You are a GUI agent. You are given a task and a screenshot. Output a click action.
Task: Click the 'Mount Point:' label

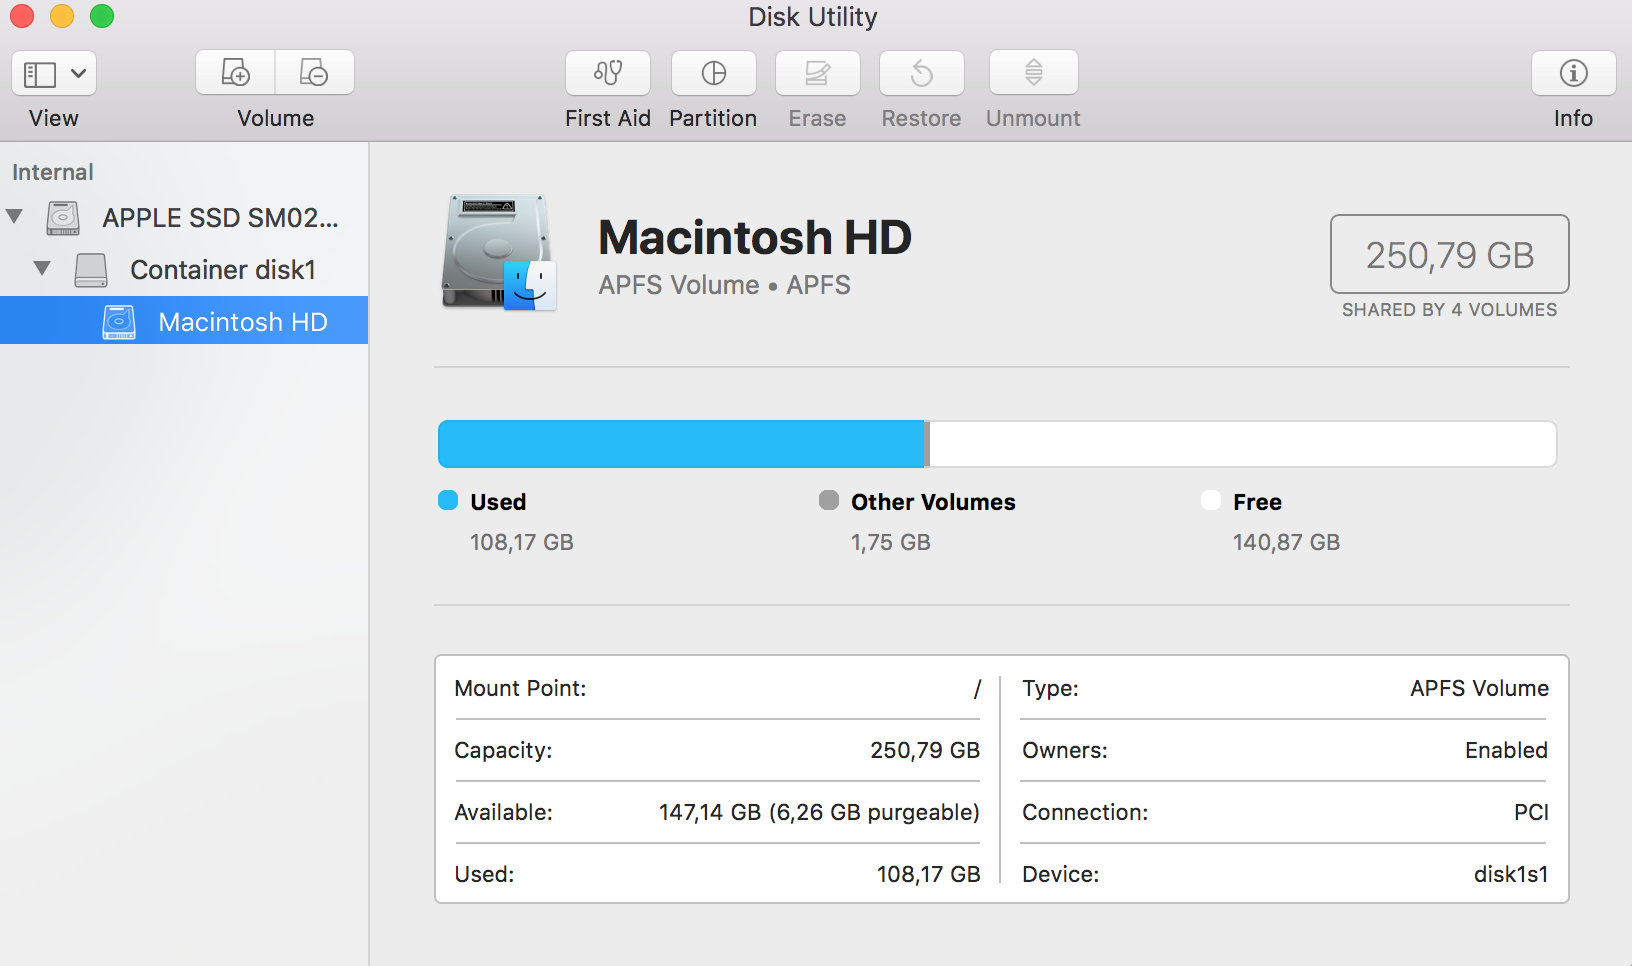click(x=520, y=688)
